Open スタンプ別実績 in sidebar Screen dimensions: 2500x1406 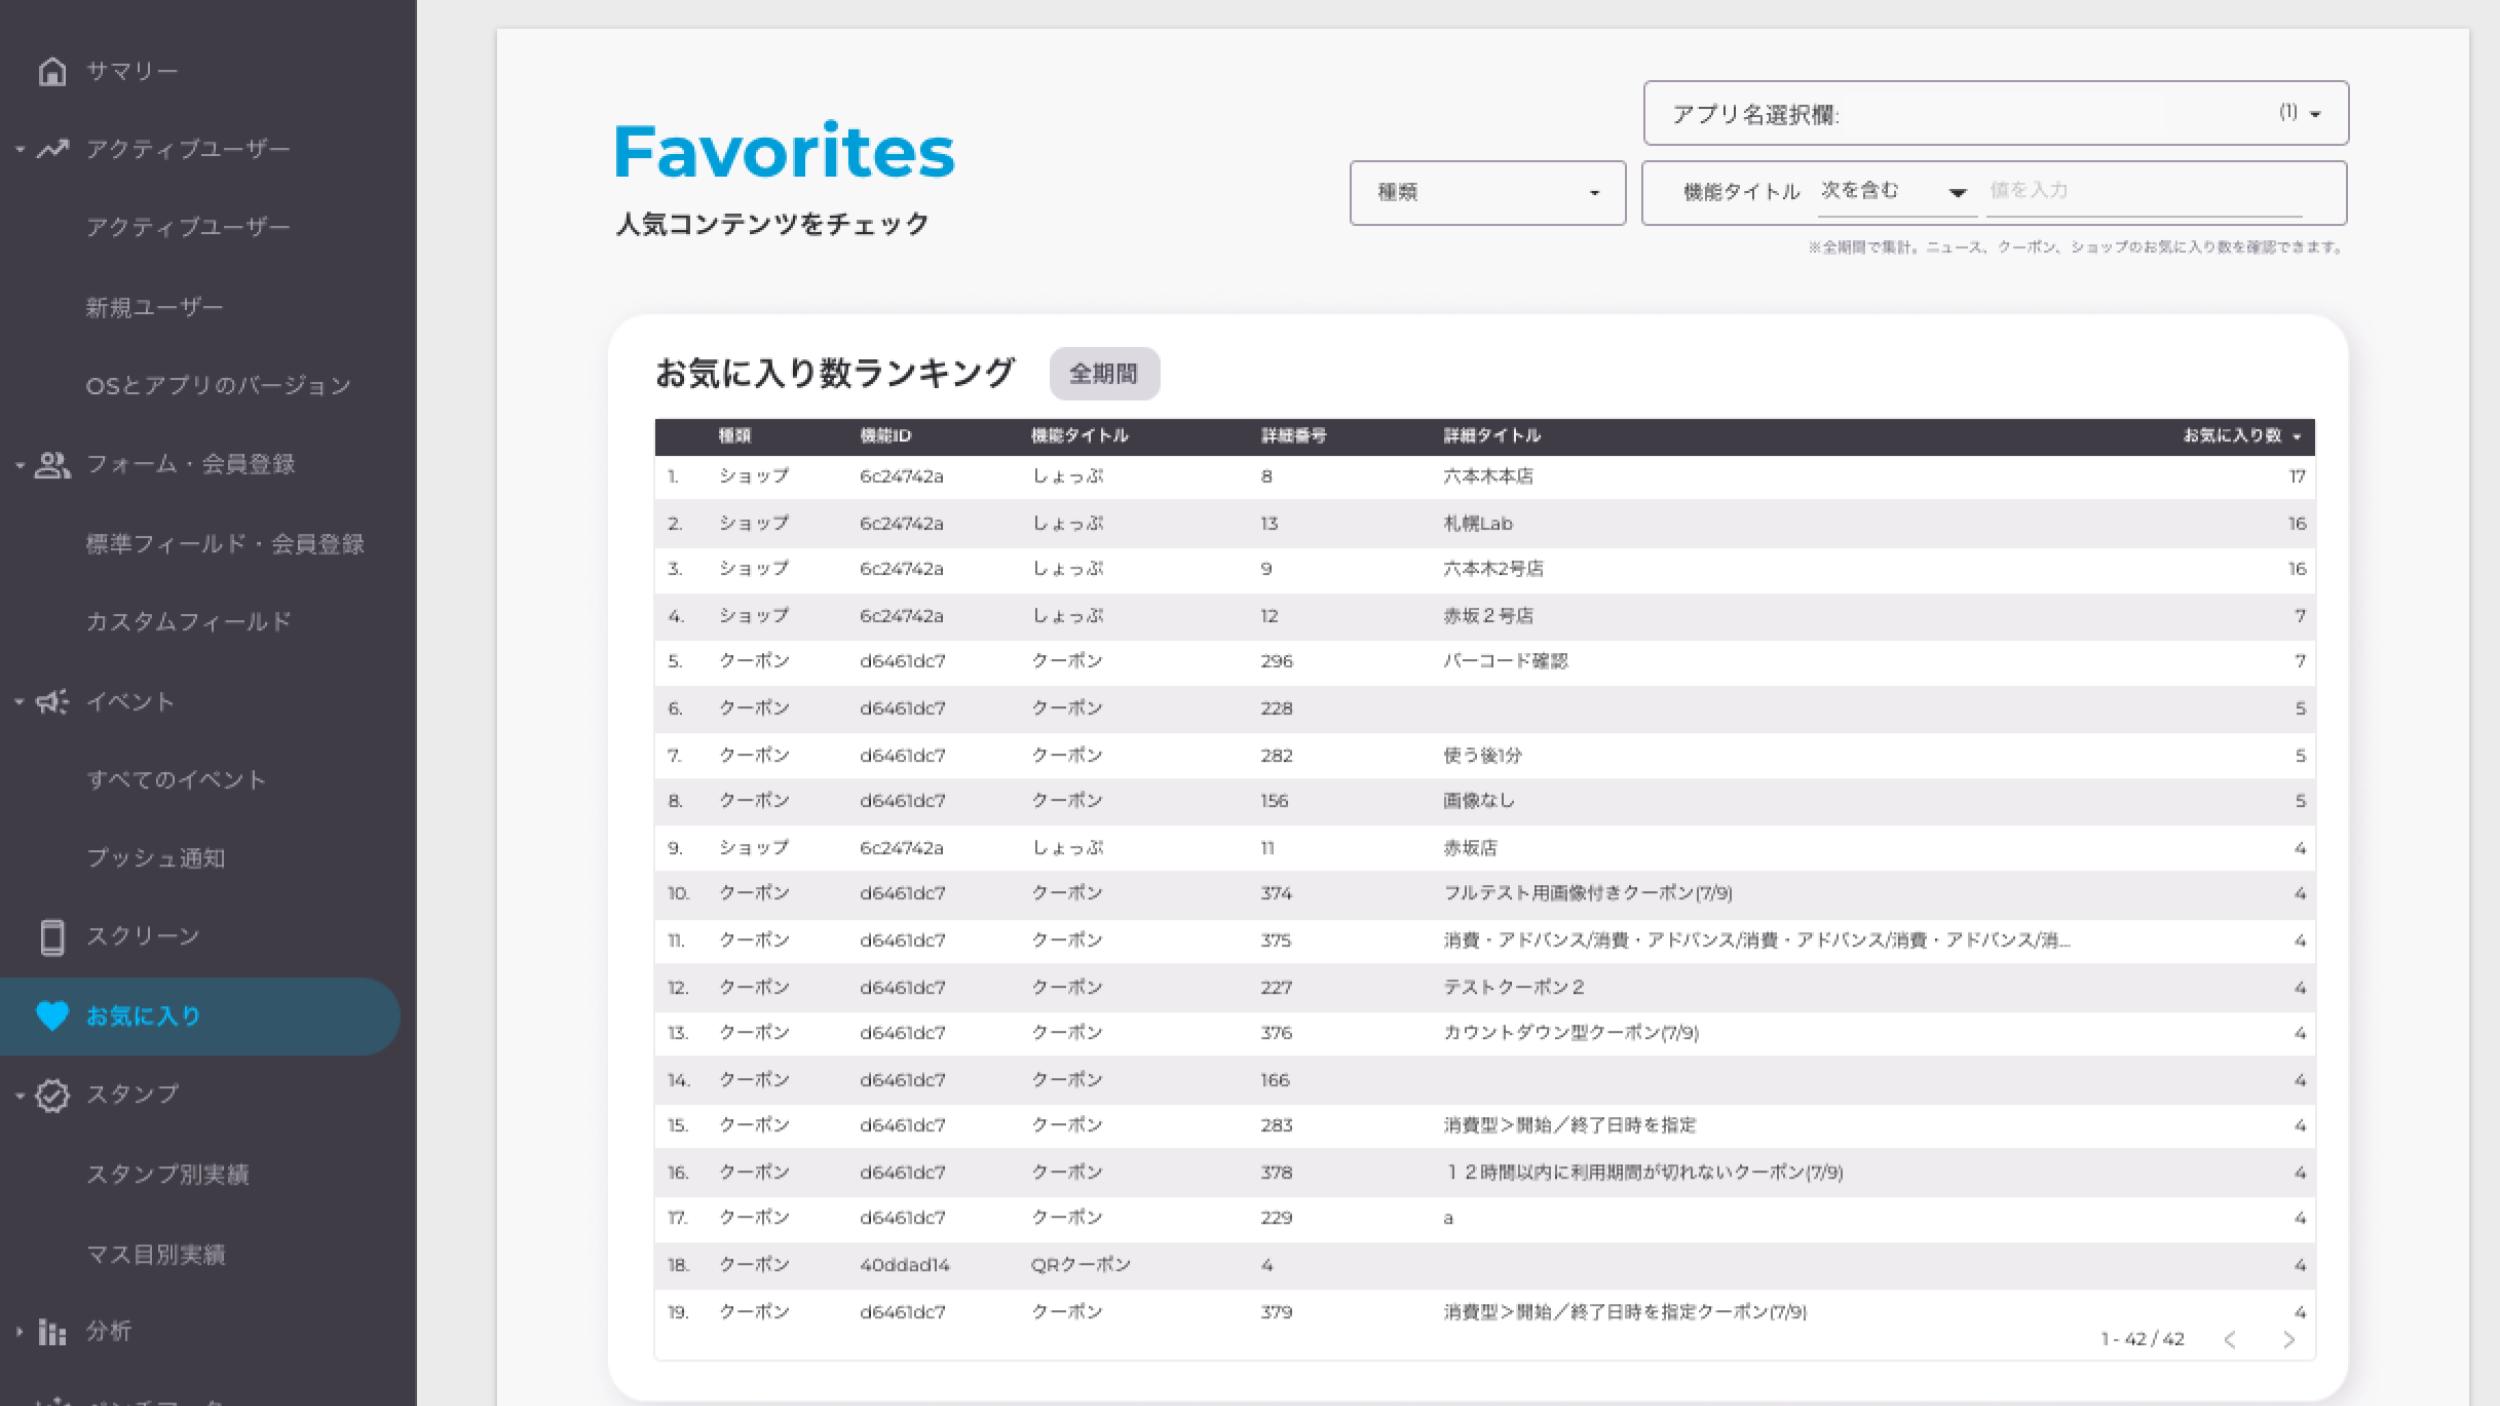(x=168, y=1174)
